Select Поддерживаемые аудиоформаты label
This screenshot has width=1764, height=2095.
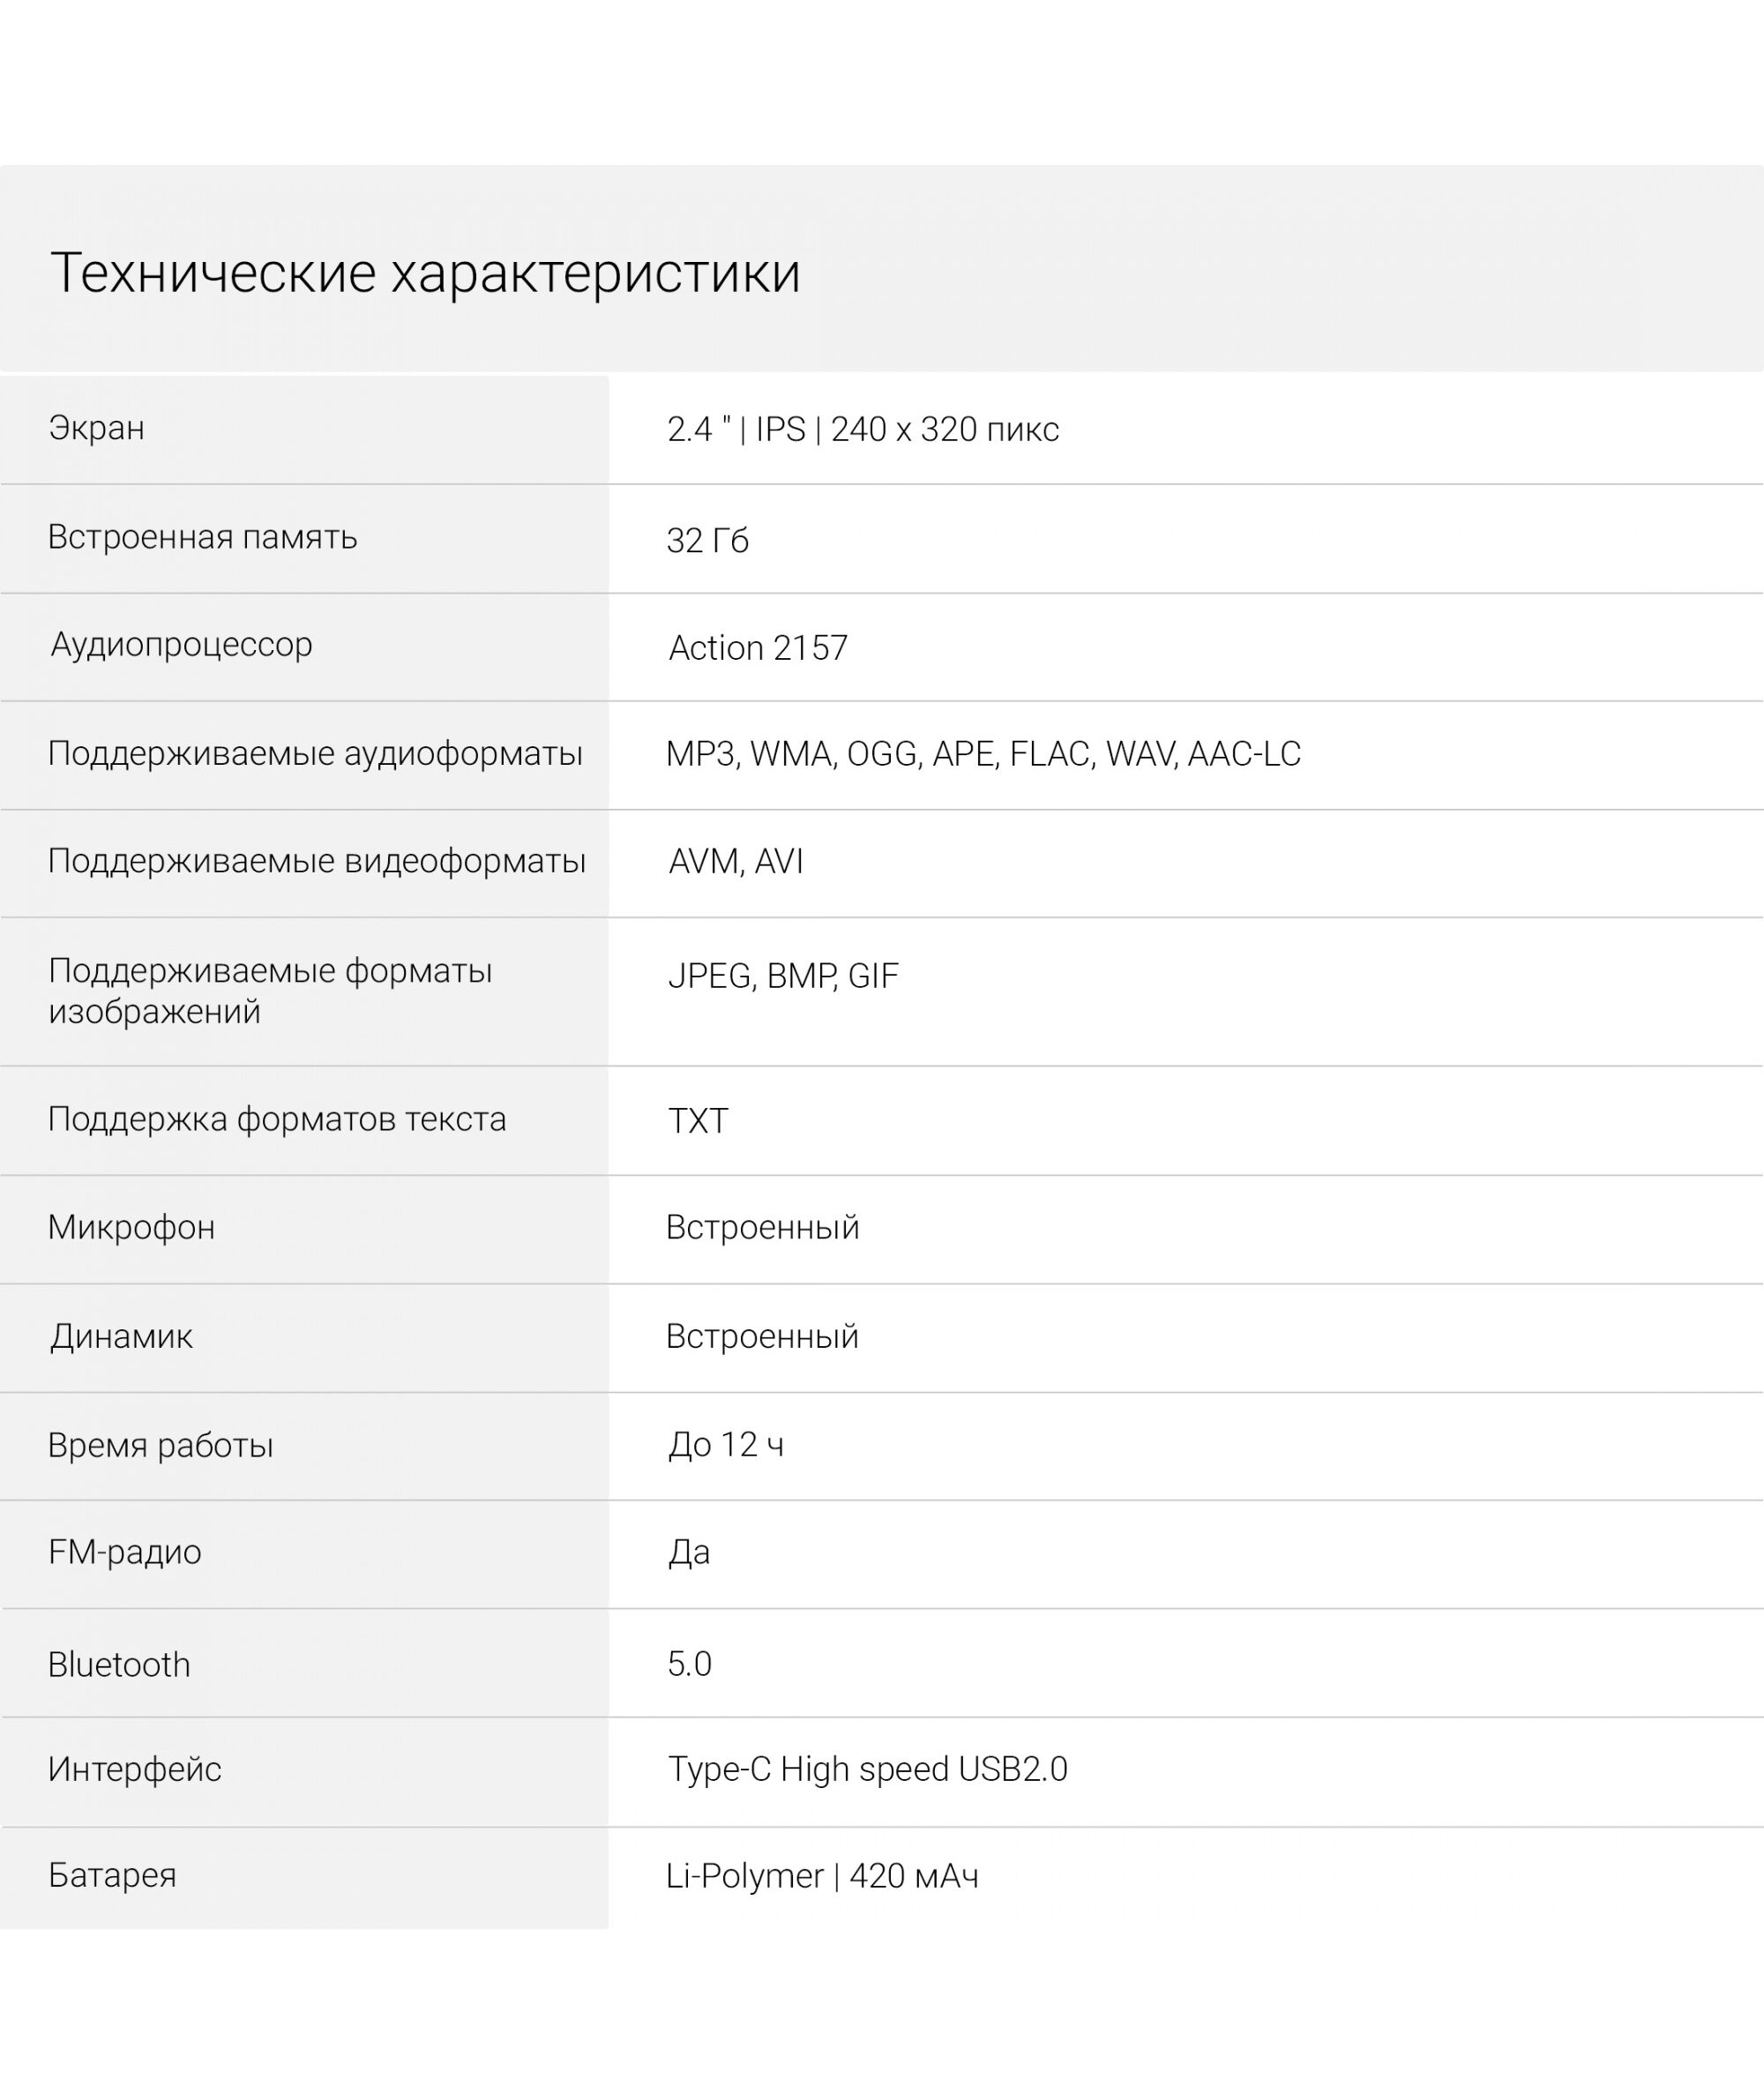[315, 753]
